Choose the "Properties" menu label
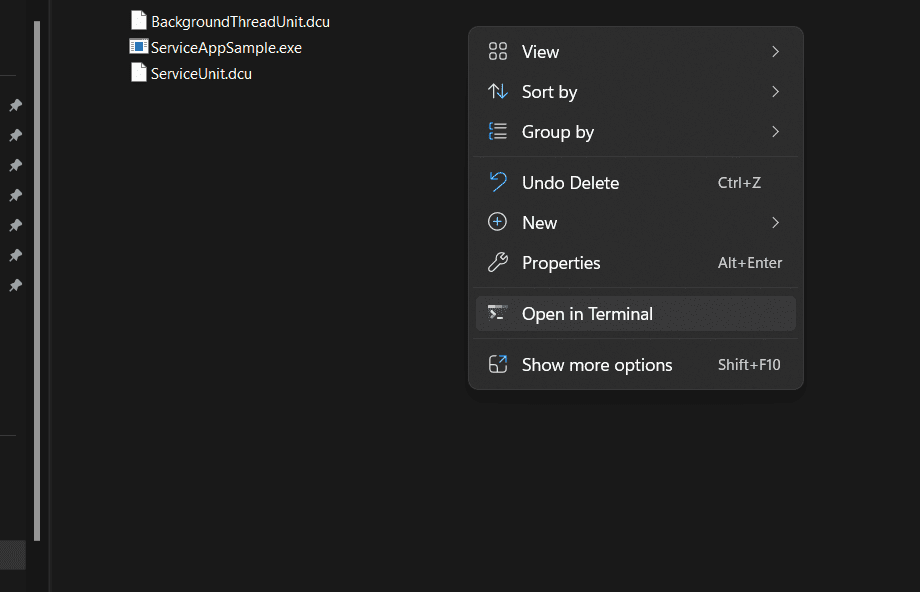 (561, 263)
